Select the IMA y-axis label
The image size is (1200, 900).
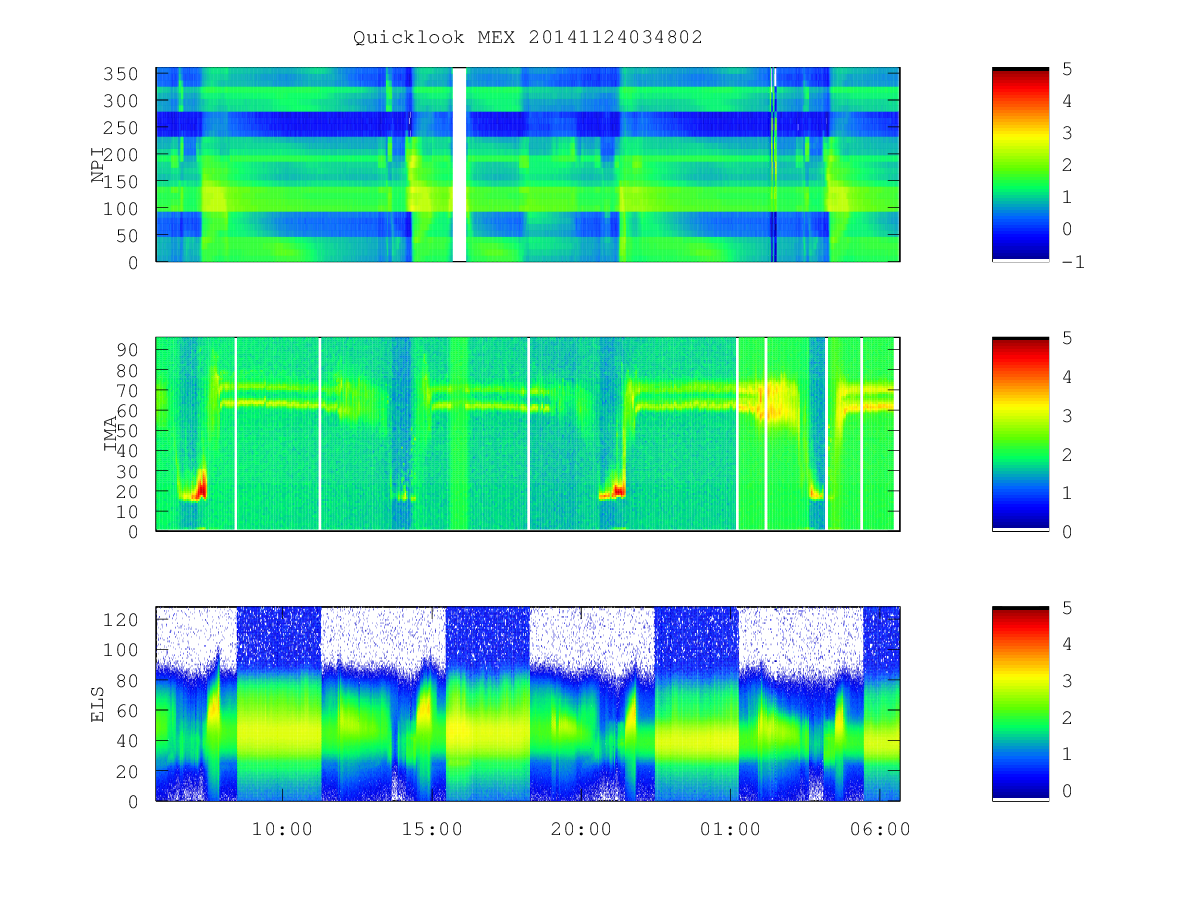[x=110, y=435]
